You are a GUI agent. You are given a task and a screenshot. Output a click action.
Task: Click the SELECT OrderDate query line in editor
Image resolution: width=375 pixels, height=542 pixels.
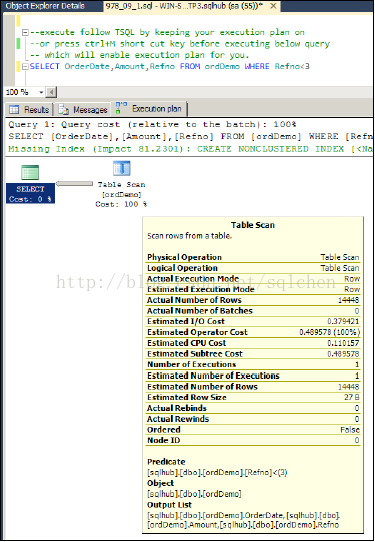point(169,66)
